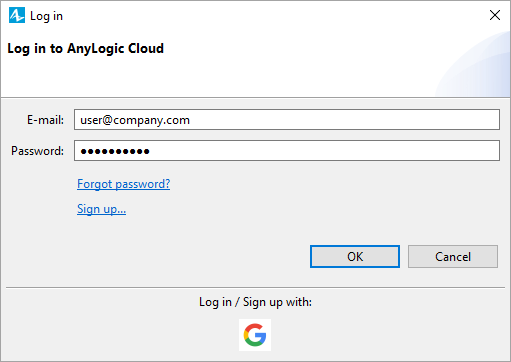The height and width of the screenshot is (362, 511).
Task: Click the Log in to AnyLogic Cloud heading
Action: point(86,49)
